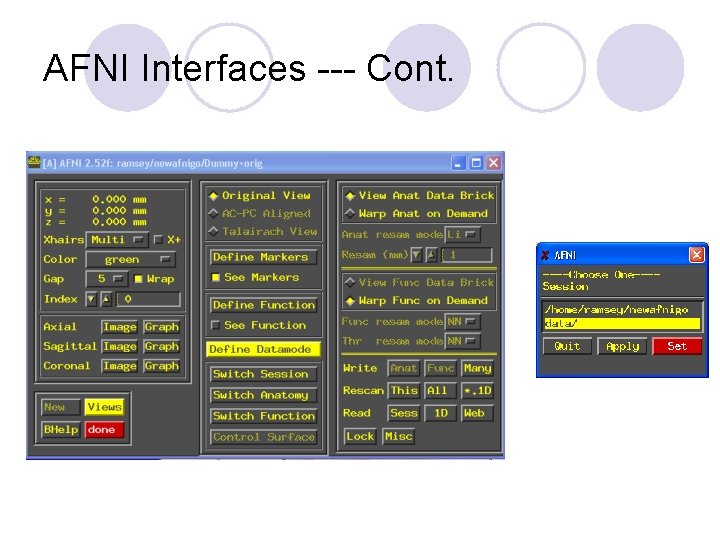Select AC-PC Aligned view option
Image resolution: width=720 pixels, height=540 pixels.
260,214
